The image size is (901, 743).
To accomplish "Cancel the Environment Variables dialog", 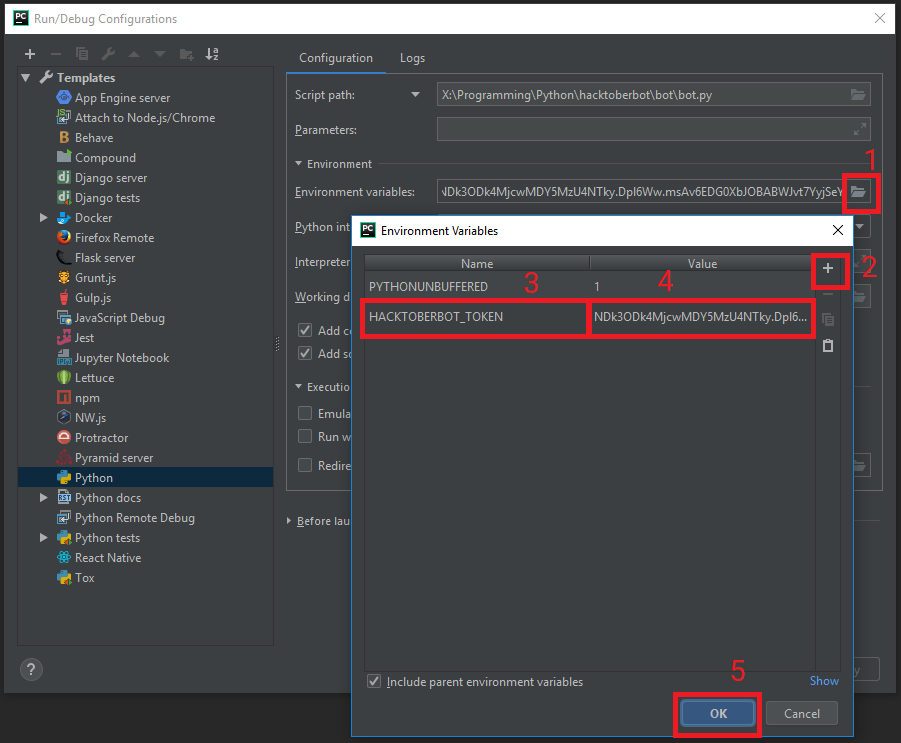I will point(802,714).
